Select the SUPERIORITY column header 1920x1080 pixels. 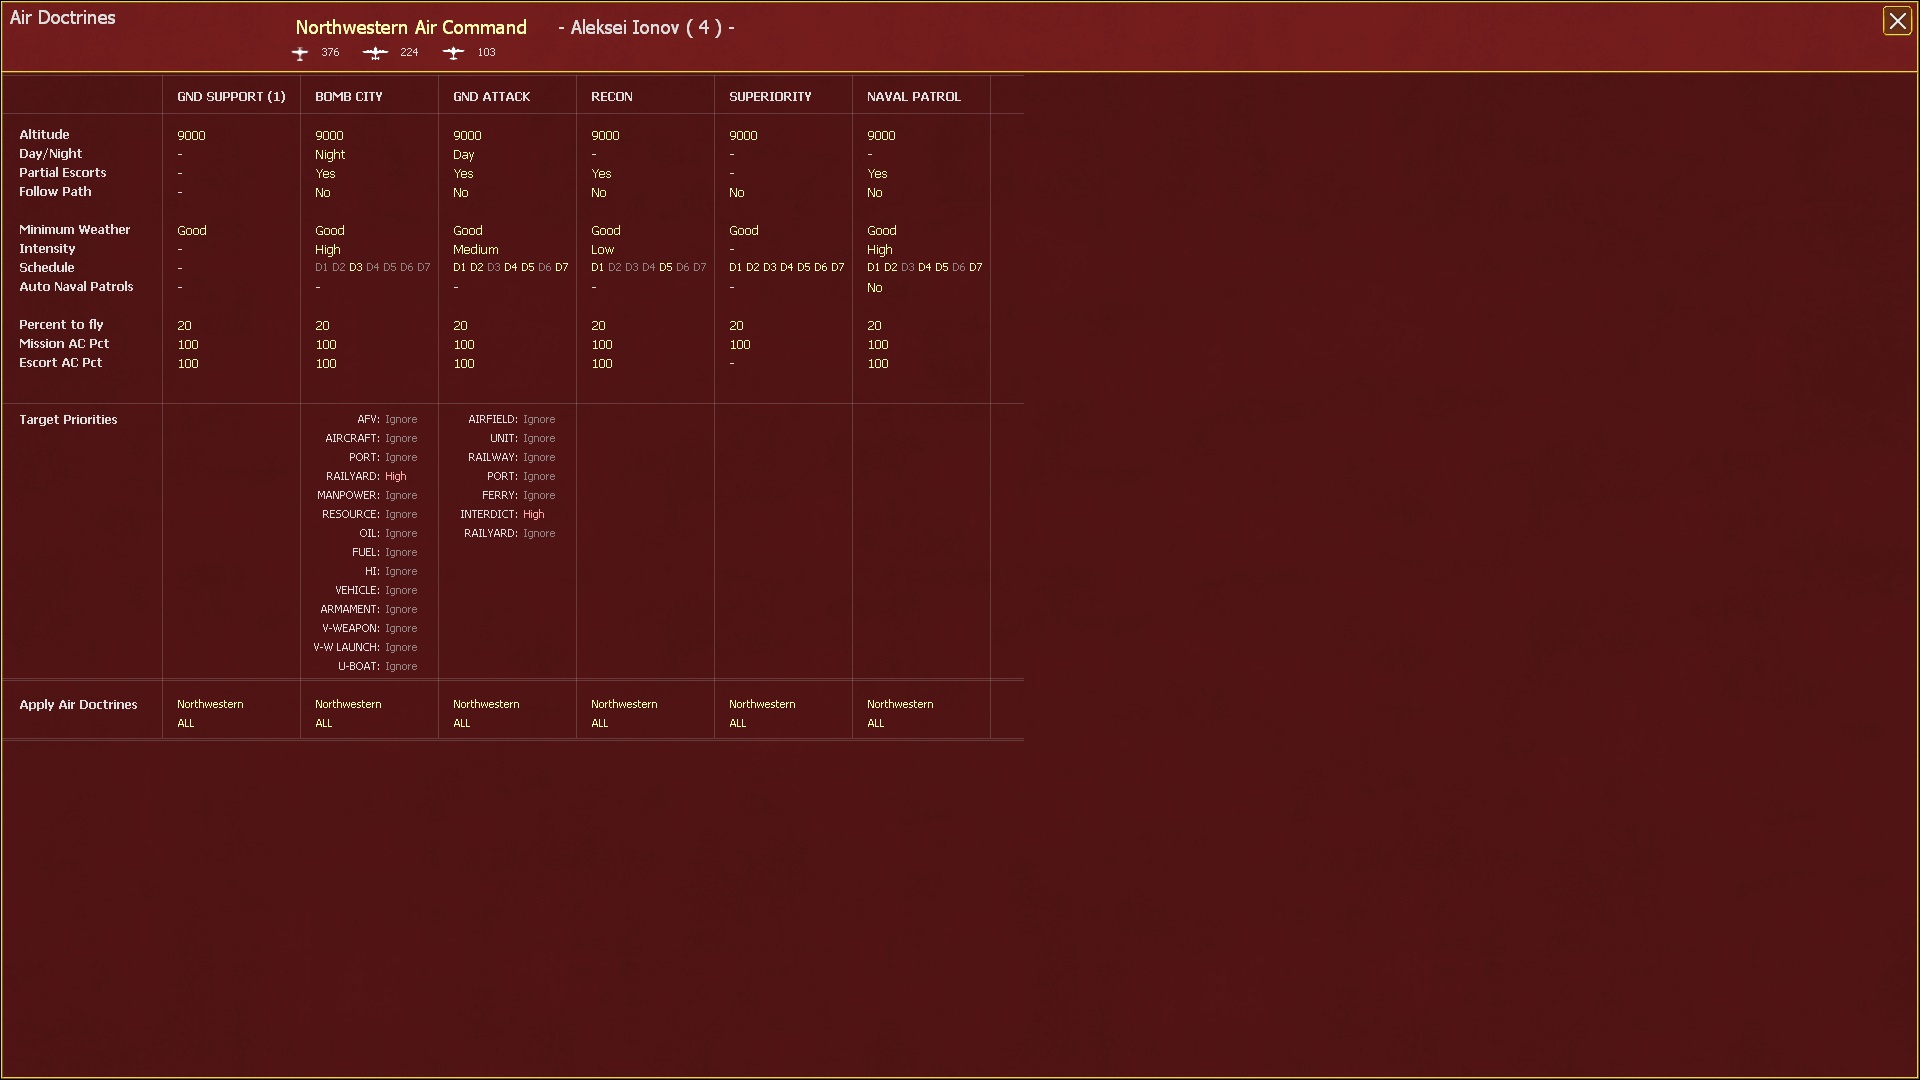click(x=770, y=96)
